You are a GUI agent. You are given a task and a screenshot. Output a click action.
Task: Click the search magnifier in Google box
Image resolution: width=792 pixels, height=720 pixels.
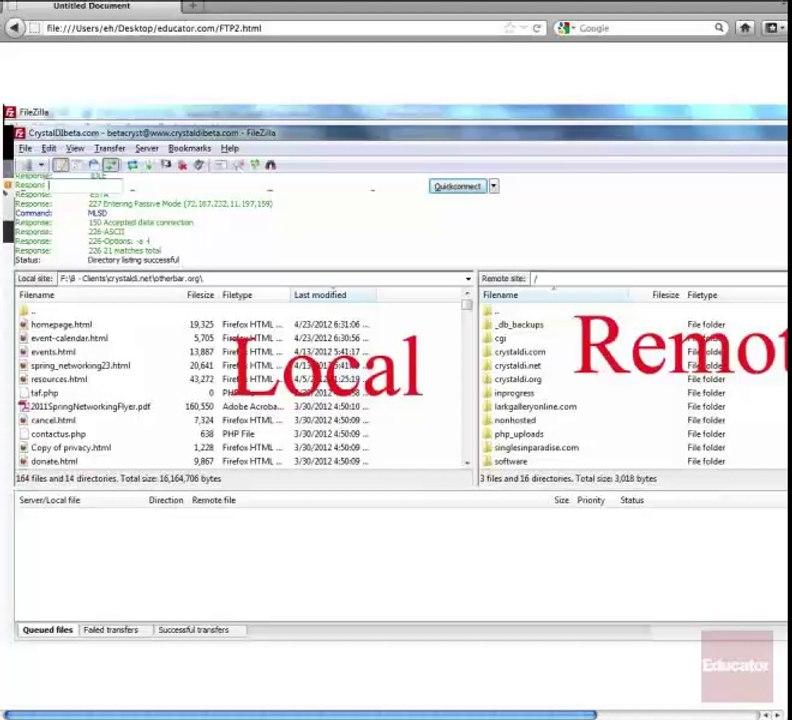(x=719, y=28)
